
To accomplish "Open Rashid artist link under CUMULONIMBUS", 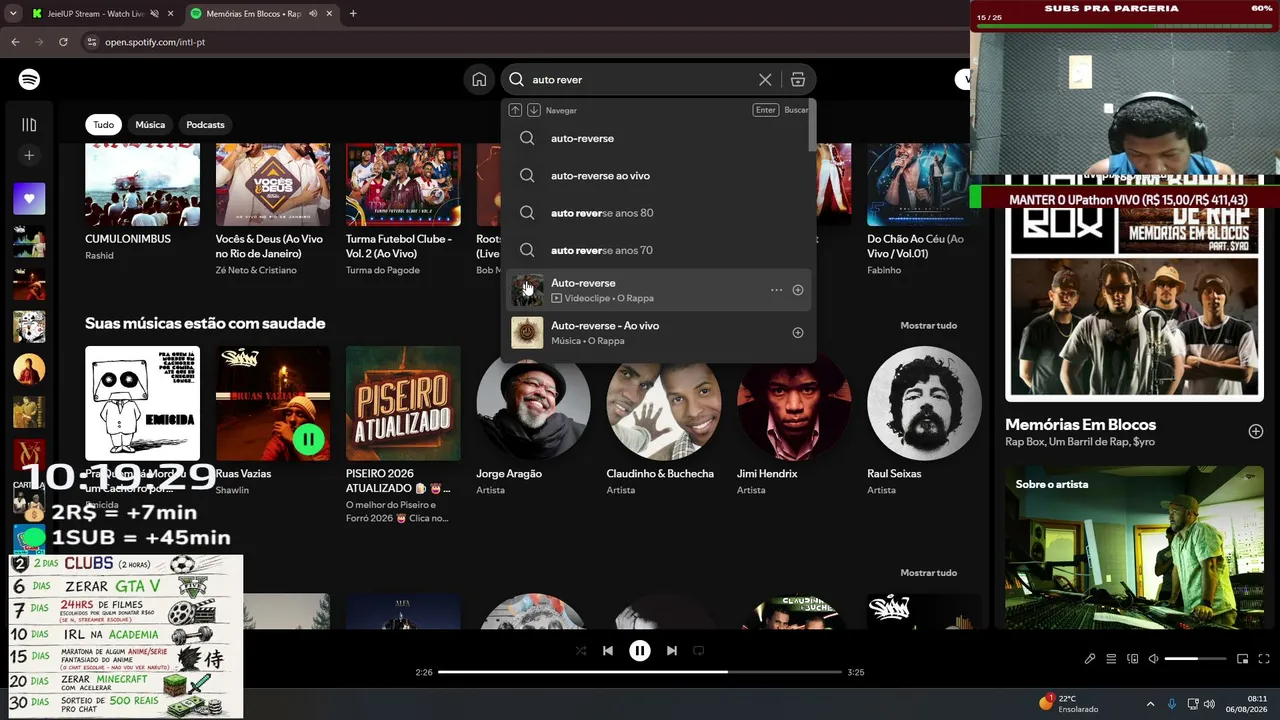I will pyautogui.click(x=100, y=256).
